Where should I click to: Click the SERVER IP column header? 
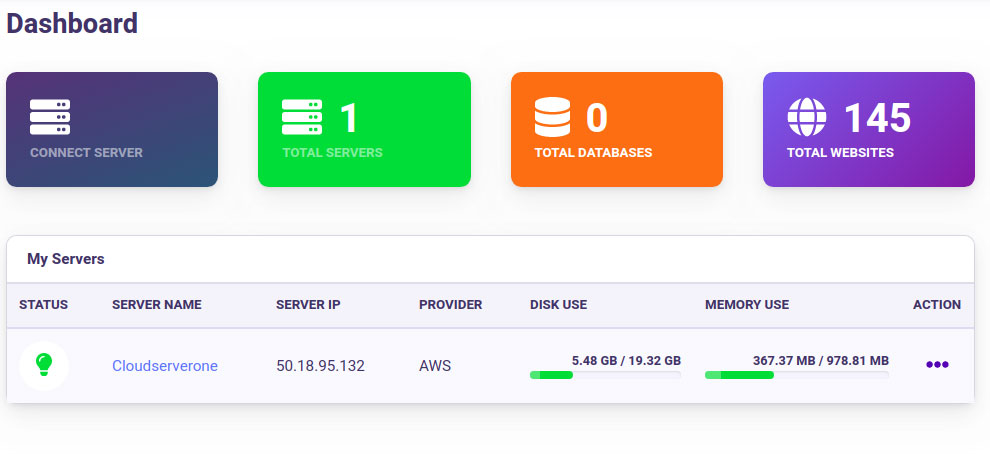pos(308,305)
